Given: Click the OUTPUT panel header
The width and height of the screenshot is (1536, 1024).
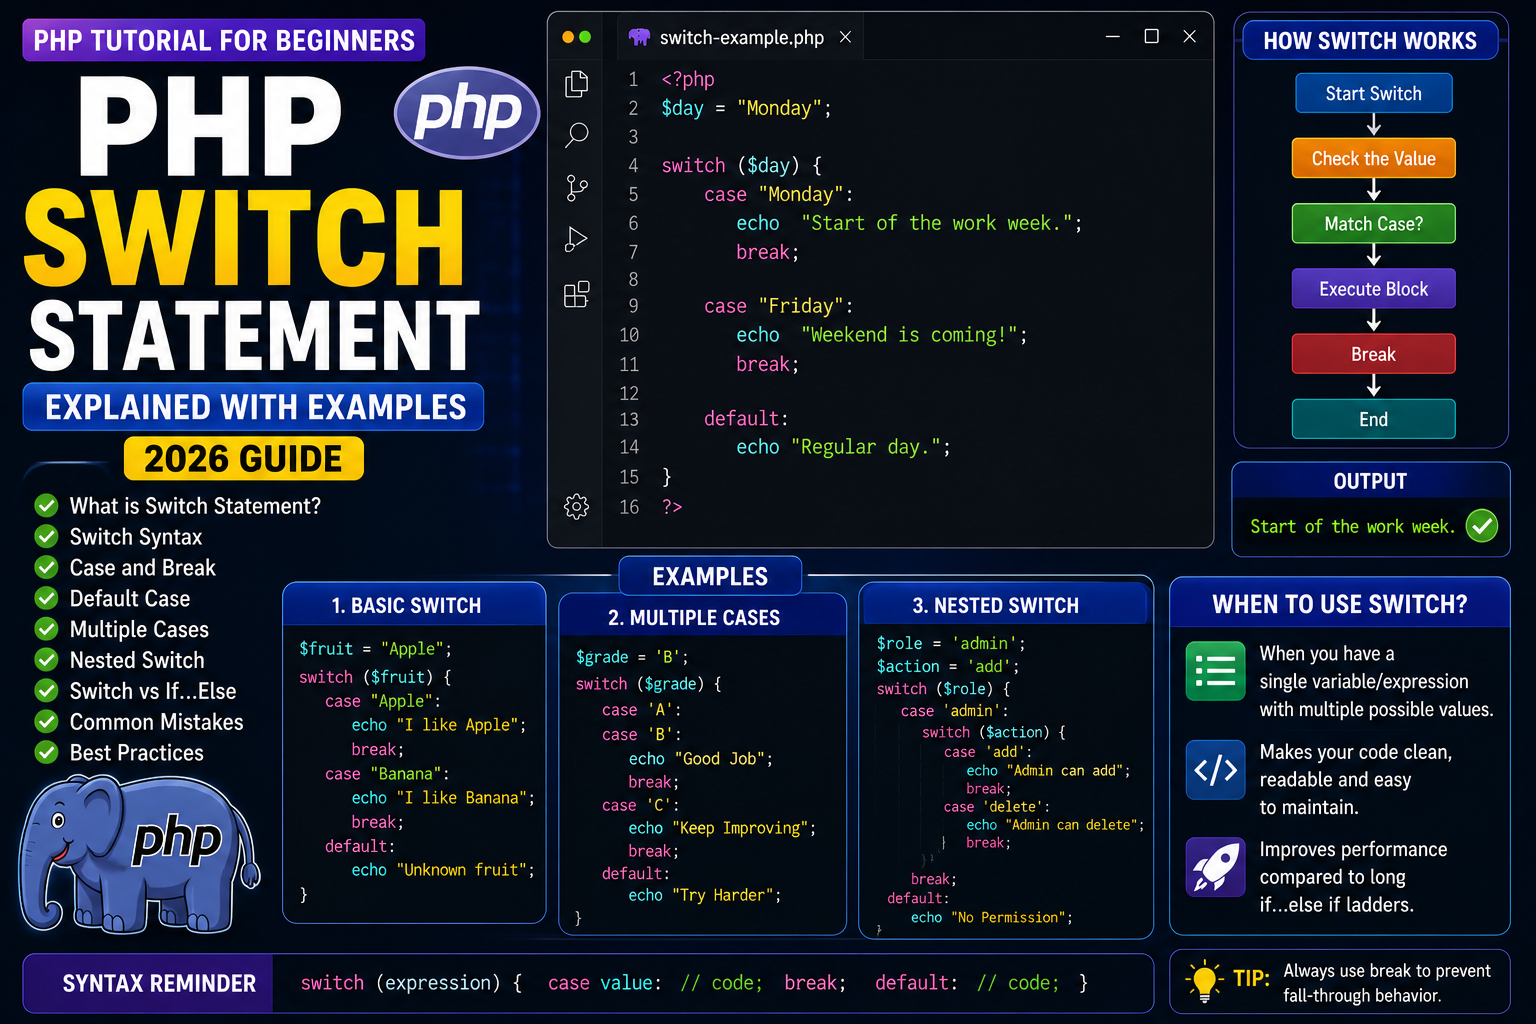Looking at the screenshot, I should (x=1370, y=481).
